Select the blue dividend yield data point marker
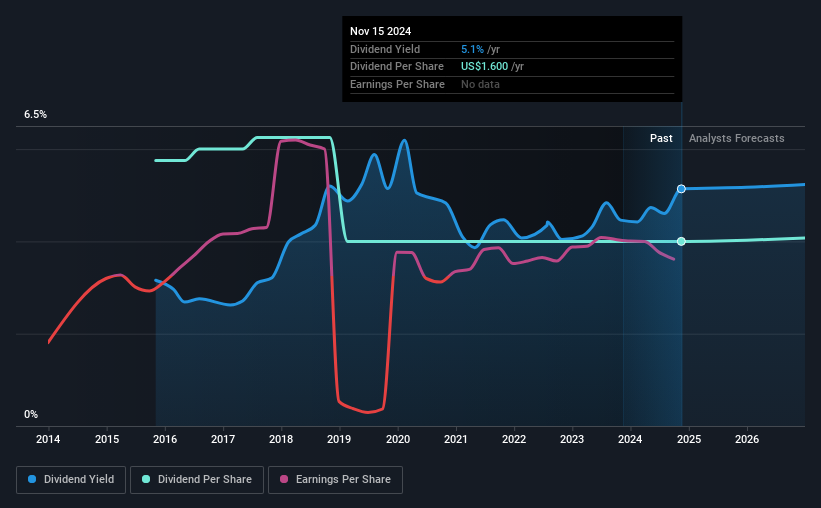The image size is (821, 508). 681,189
